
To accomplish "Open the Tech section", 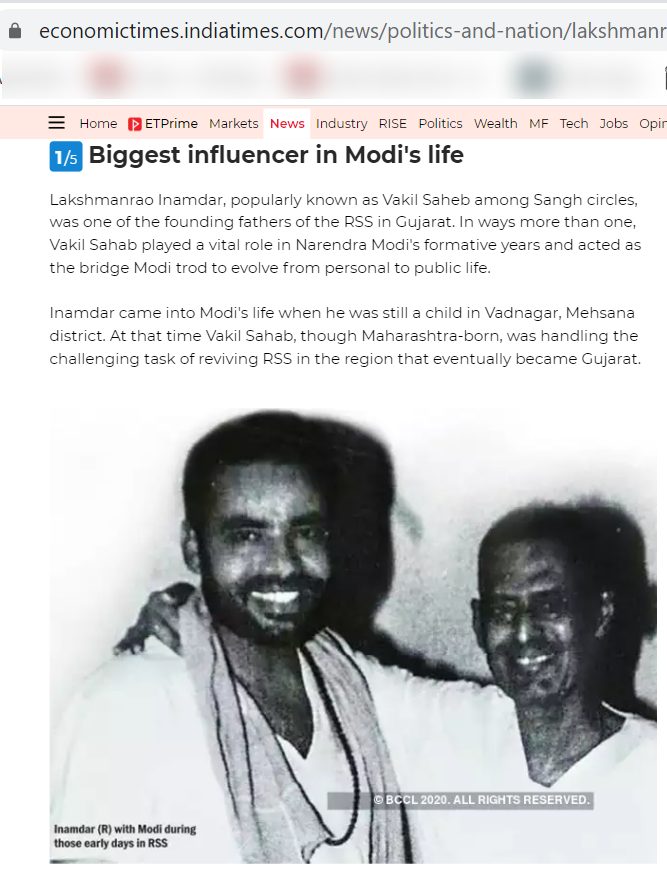I will (573, 123).
